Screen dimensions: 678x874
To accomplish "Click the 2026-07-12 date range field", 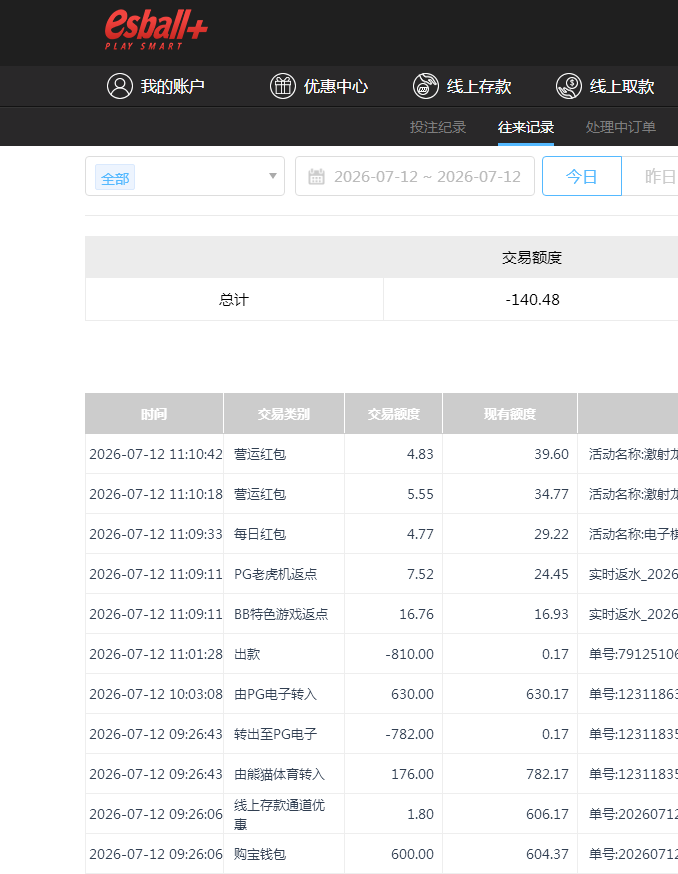I will (415, 176).
